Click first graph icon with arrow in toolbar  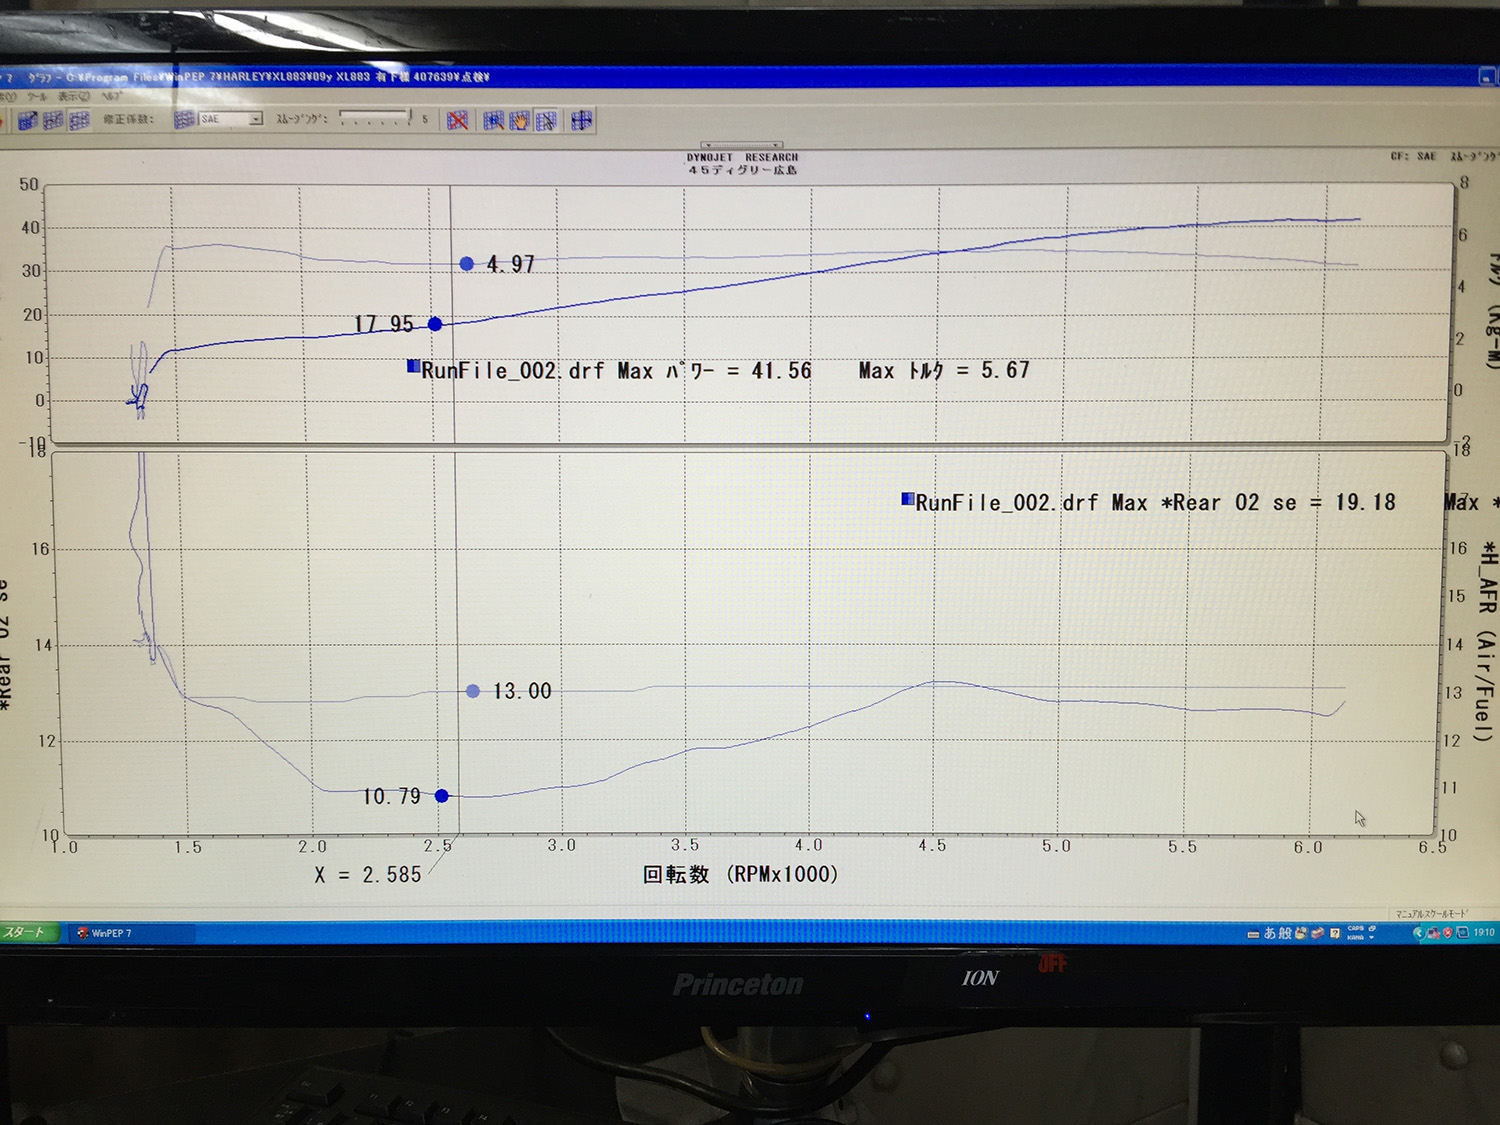pos(27,120)
